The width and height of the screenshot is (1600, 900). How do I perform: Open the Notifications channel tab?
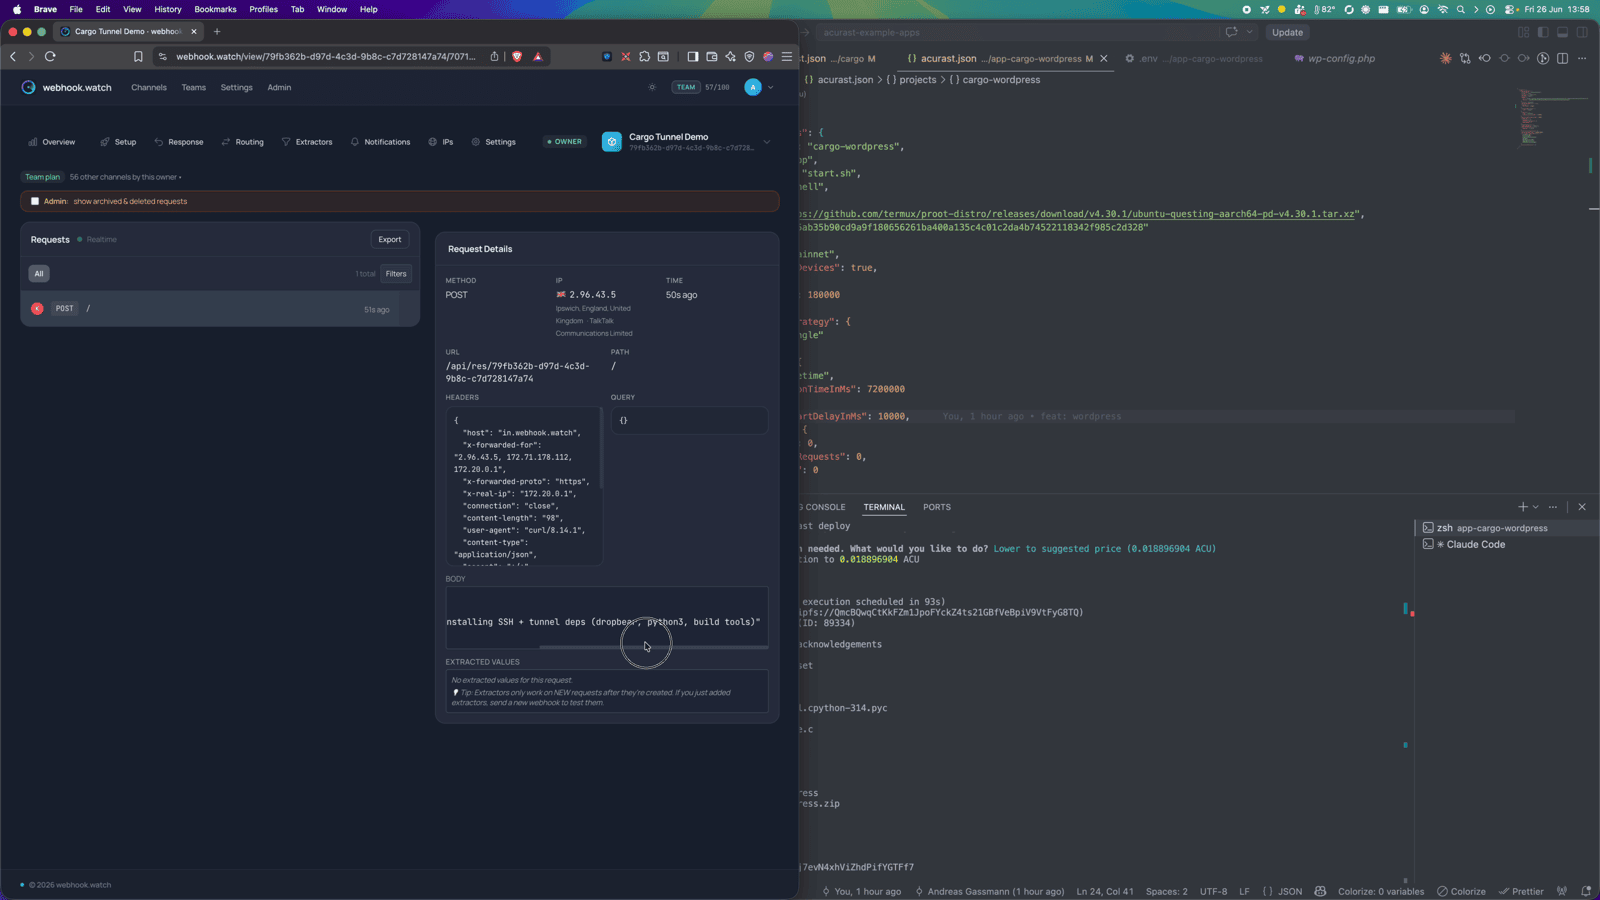click(380, 142)
